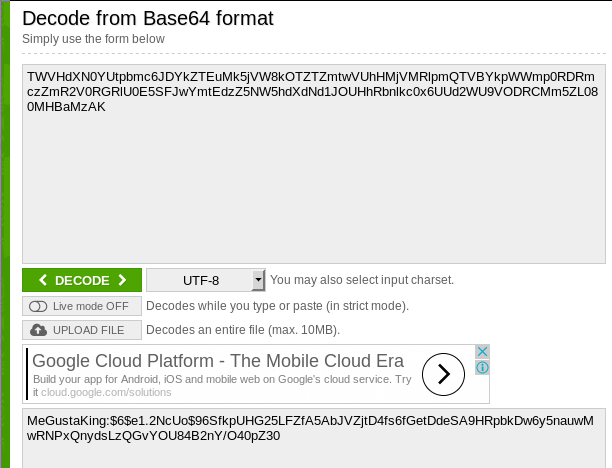The image size is (612, 468).
Task: Click the circular arrow on the ad
Action: coord(443,374)
